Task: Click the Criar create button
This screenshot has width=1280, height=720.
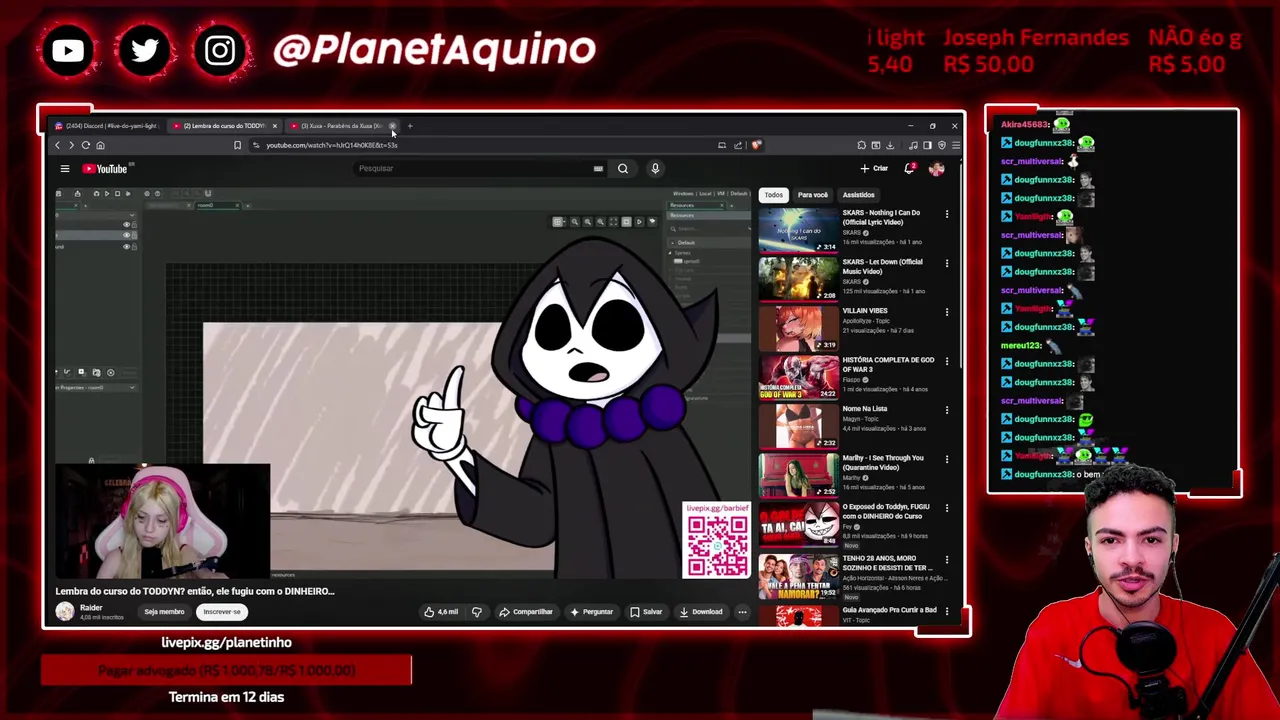Action: pos(874,169)
